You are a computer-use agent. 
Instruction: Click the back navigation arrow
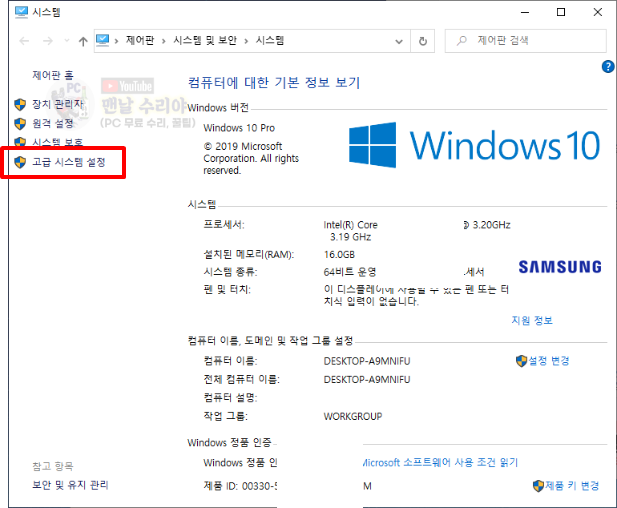tap(24, 41)
